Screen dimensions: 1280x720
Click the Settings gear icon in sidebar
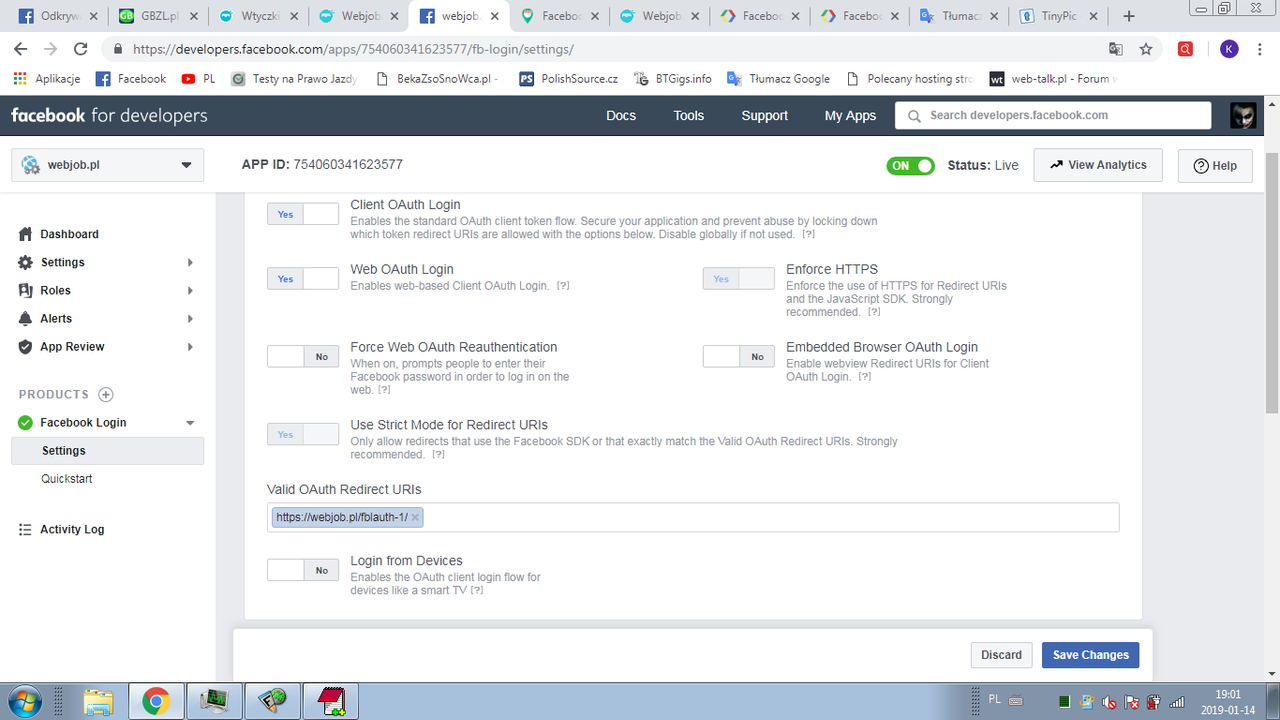(x=25, y=262)
